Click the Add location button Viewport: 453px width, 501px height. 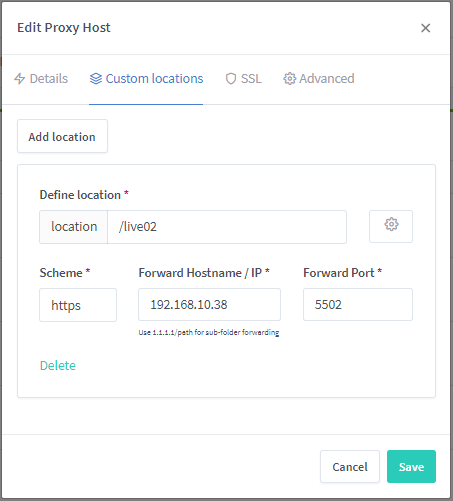click(62, 136)
